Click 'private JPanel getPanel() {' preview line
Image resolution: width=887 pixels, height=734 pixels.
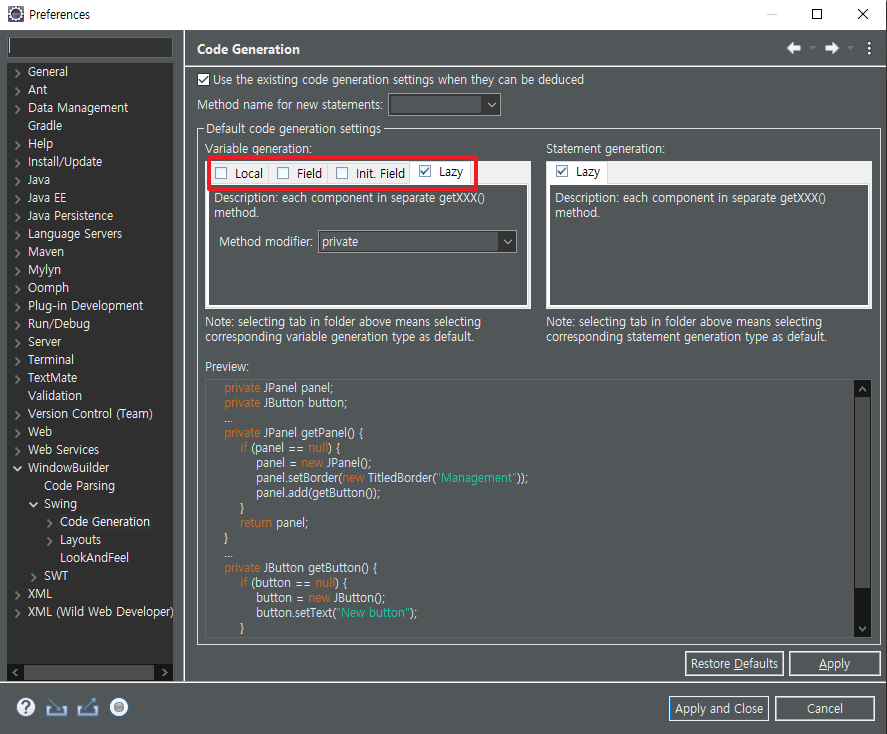(x=294, y=433)
